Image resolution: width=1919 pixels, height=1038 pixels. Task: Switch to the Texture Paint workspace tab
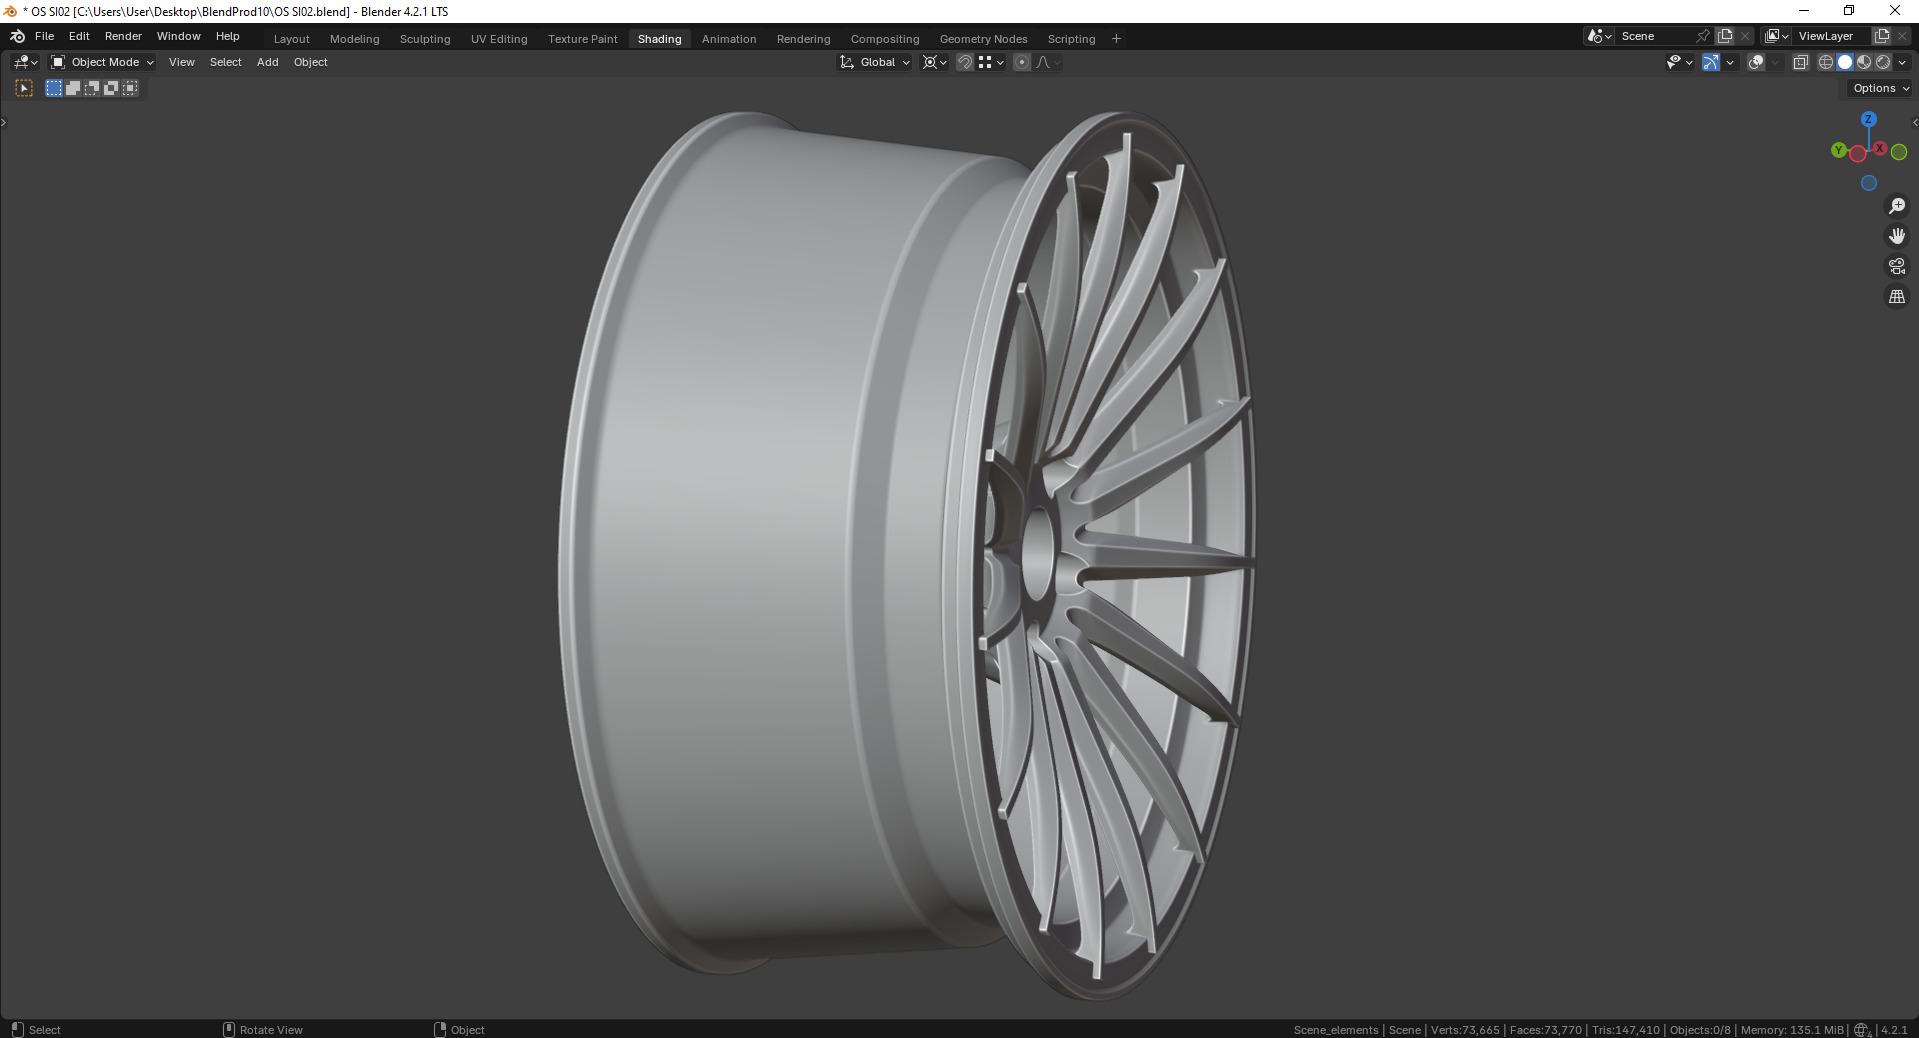pyautogui.click(x=583, y=39)
